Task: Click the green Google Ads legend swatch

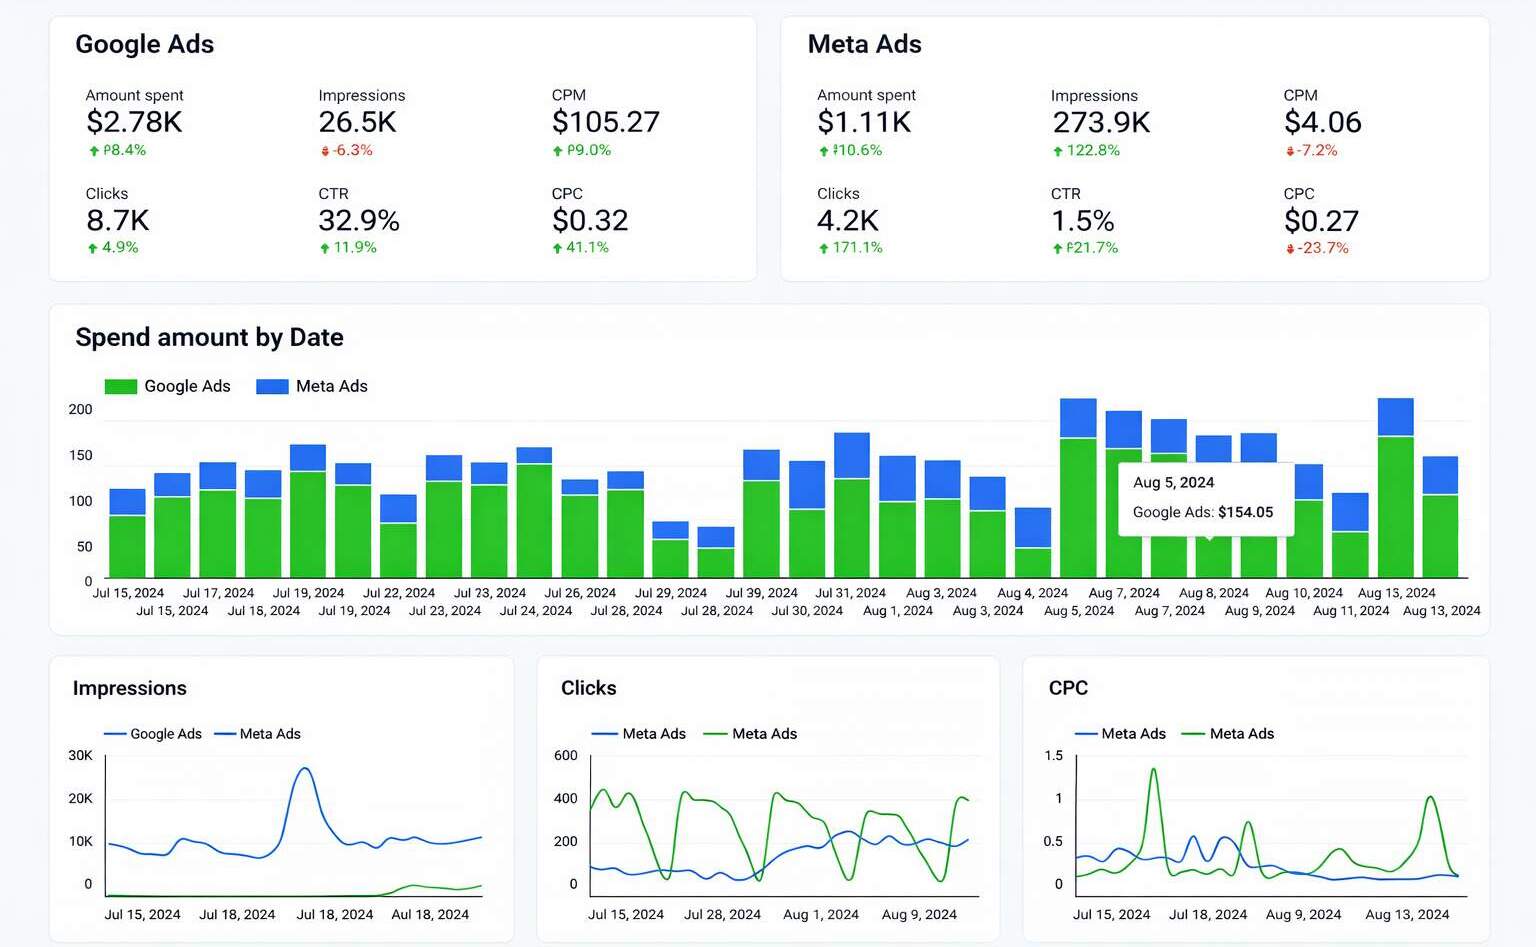Action: [118, 386]
